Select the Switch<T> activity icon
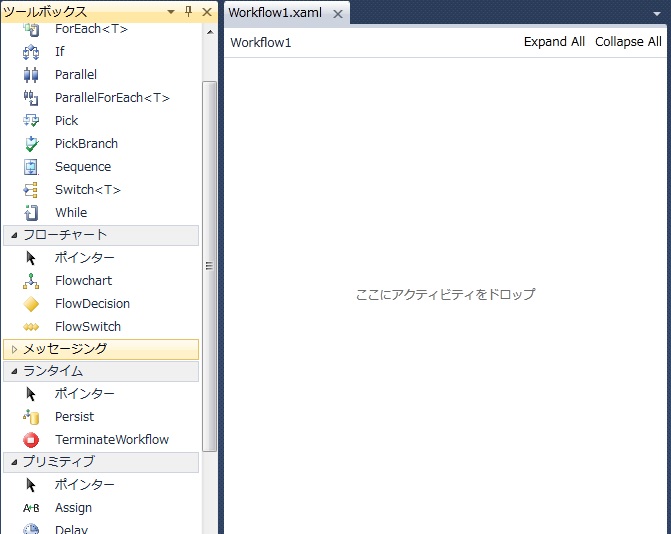 pyautogui.click(x=31, y=190)
